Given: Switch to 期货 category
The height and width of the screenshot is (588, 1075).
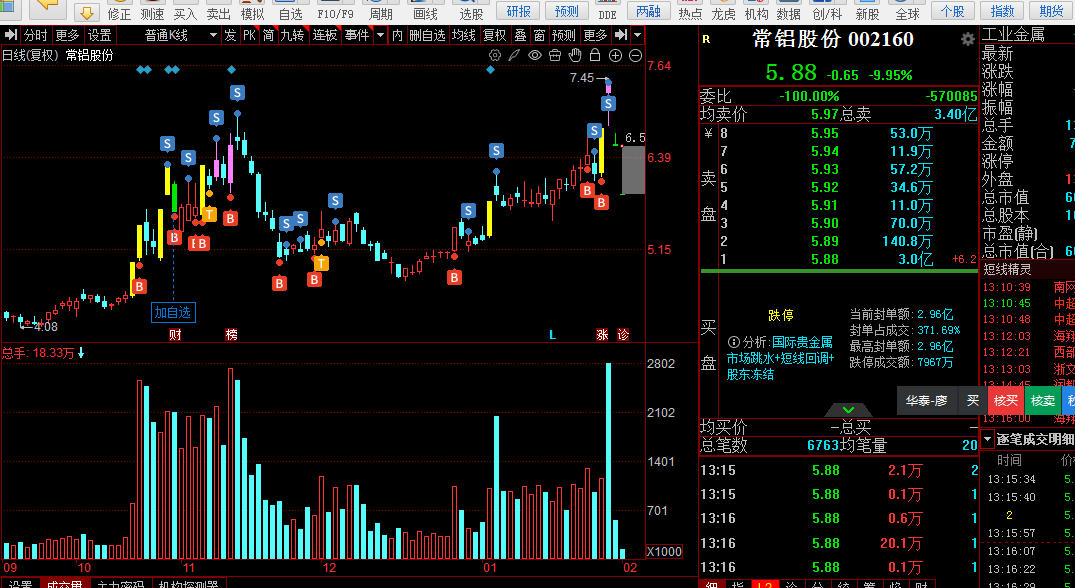Looking at the screenshot, I should point(1052,11).
